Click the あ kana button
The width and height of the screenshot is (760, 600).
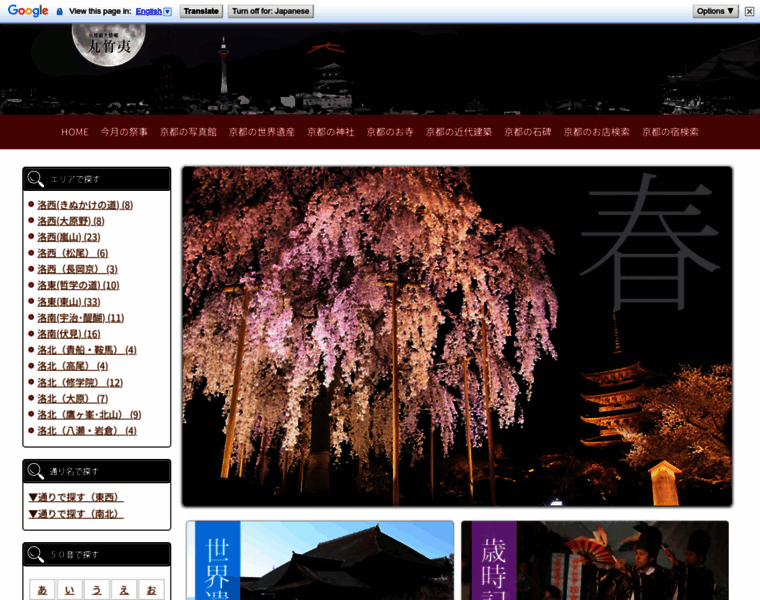[42, 590]
